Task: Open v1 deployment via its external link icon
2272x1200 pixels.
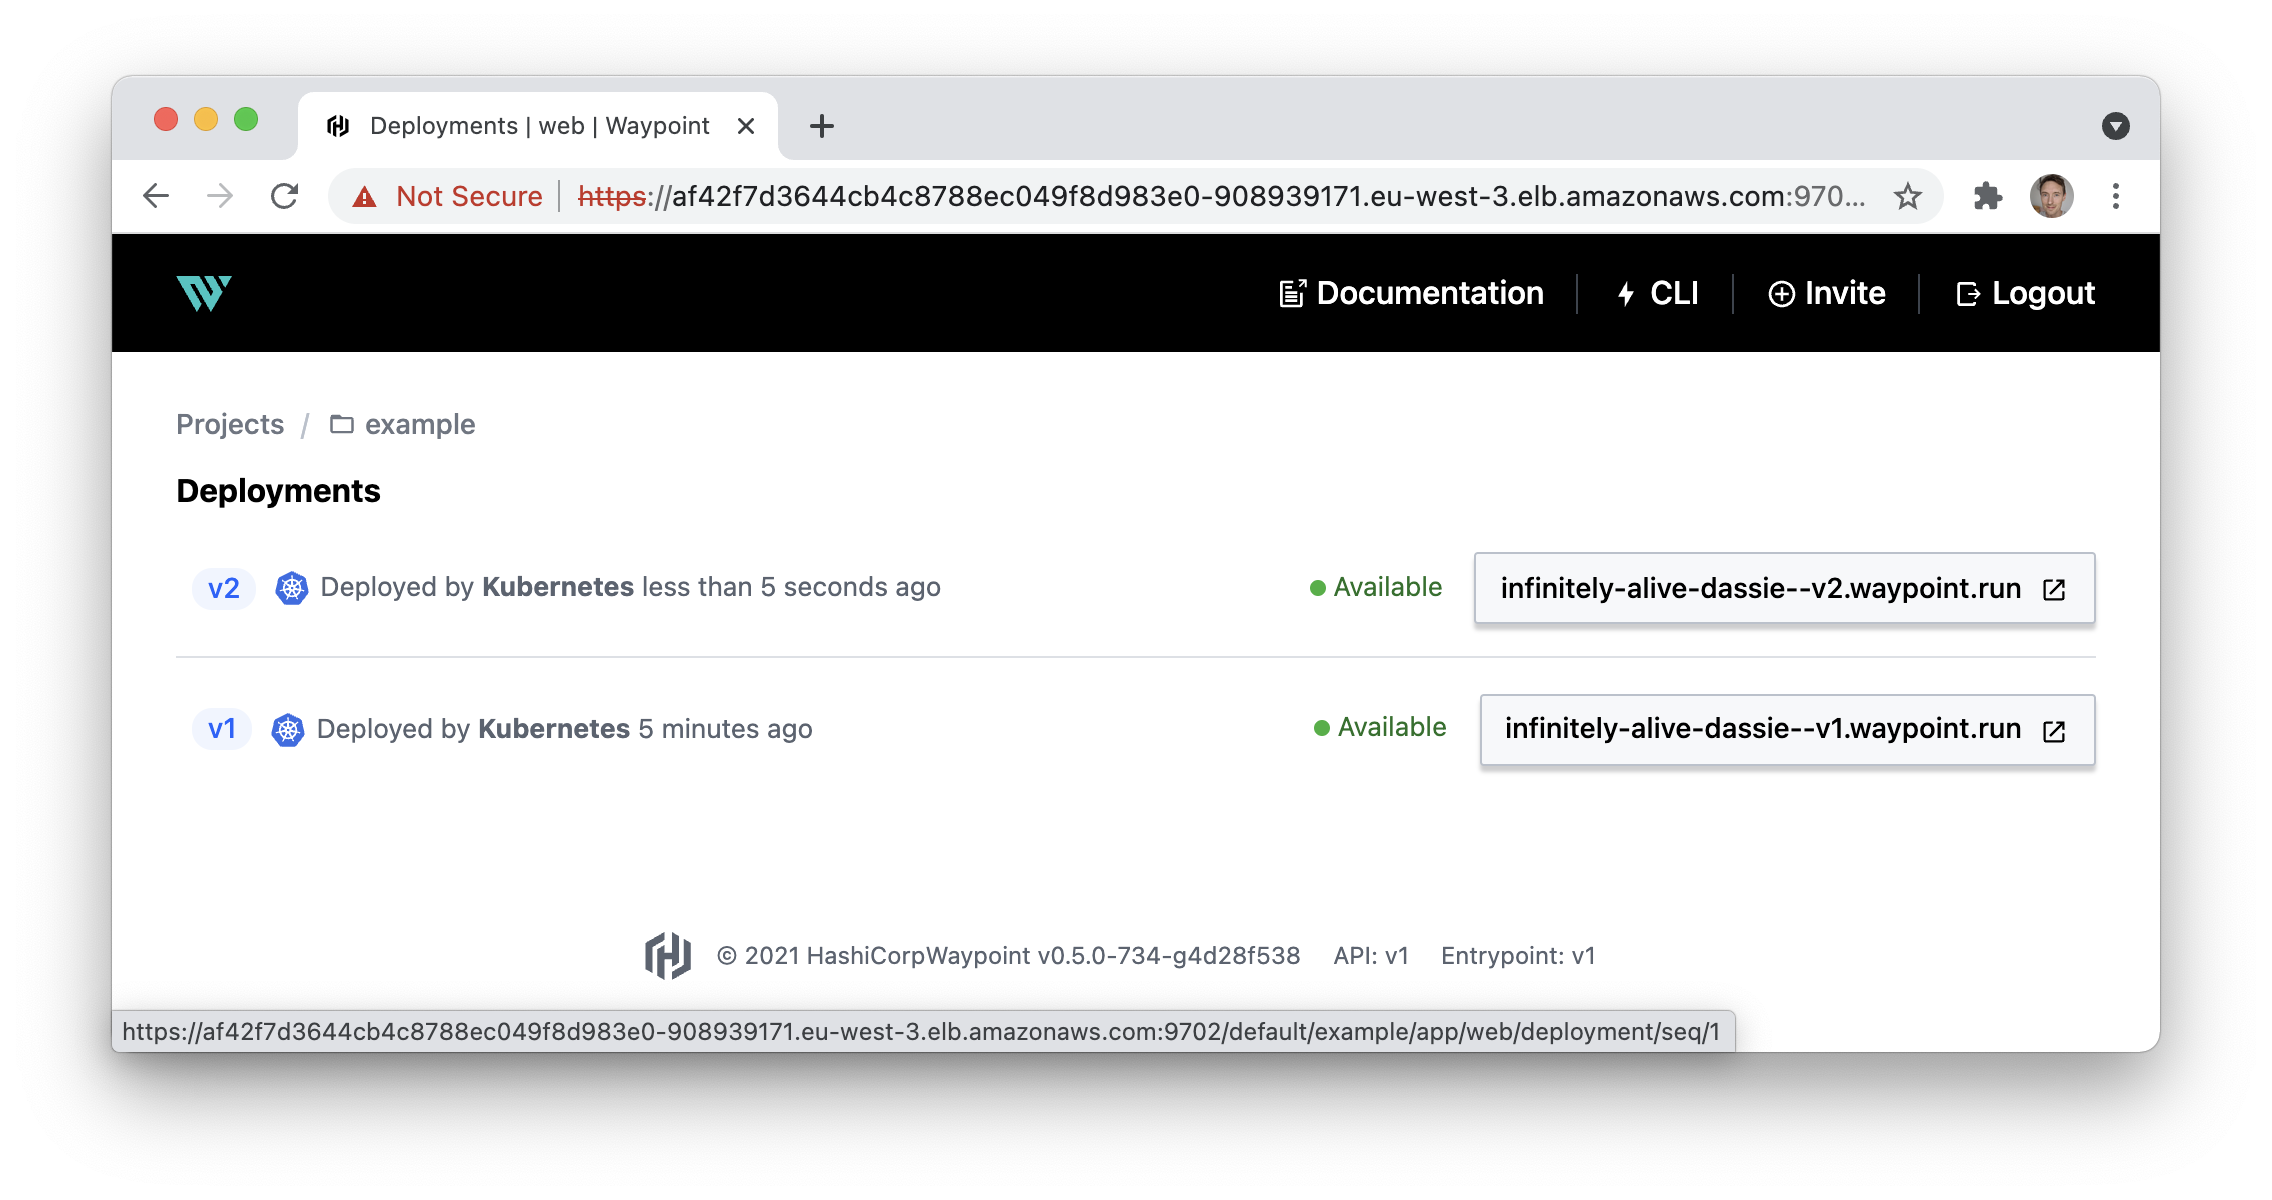Action: click(x=2054, y=731)
